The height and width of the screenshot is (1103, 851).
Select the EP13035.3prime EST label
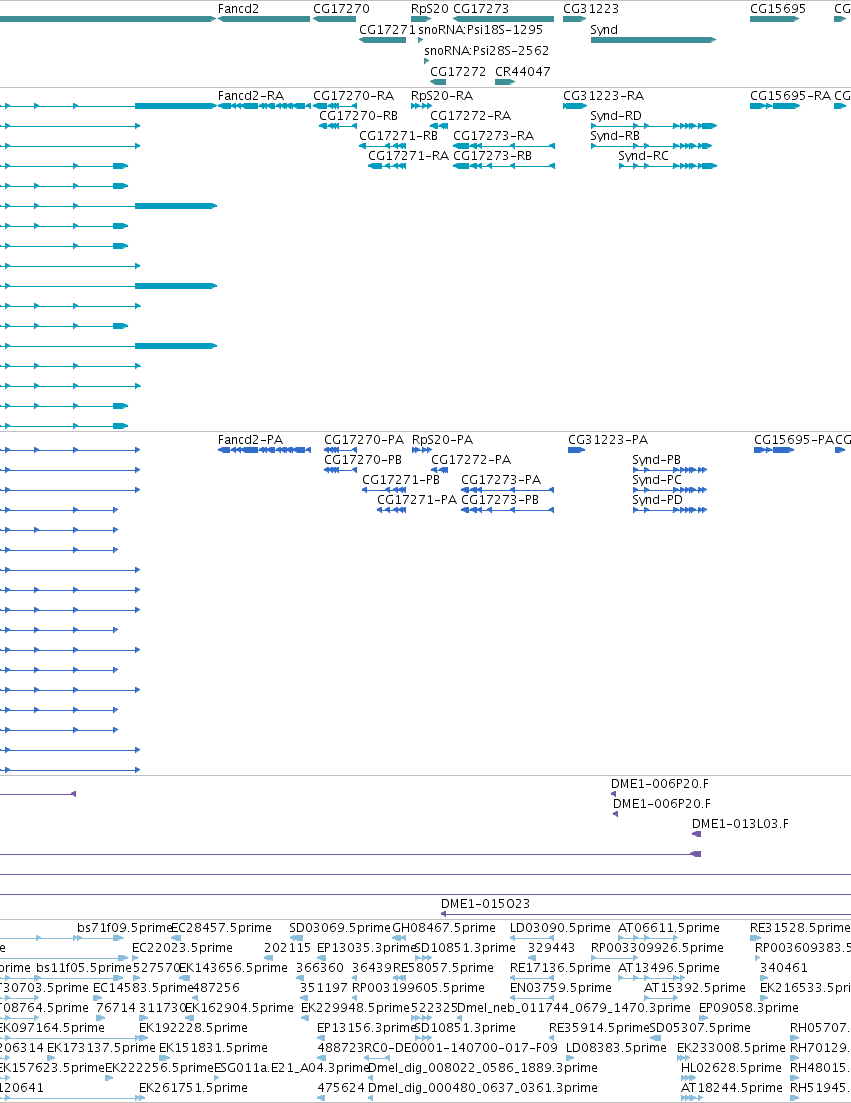(366, 948)
